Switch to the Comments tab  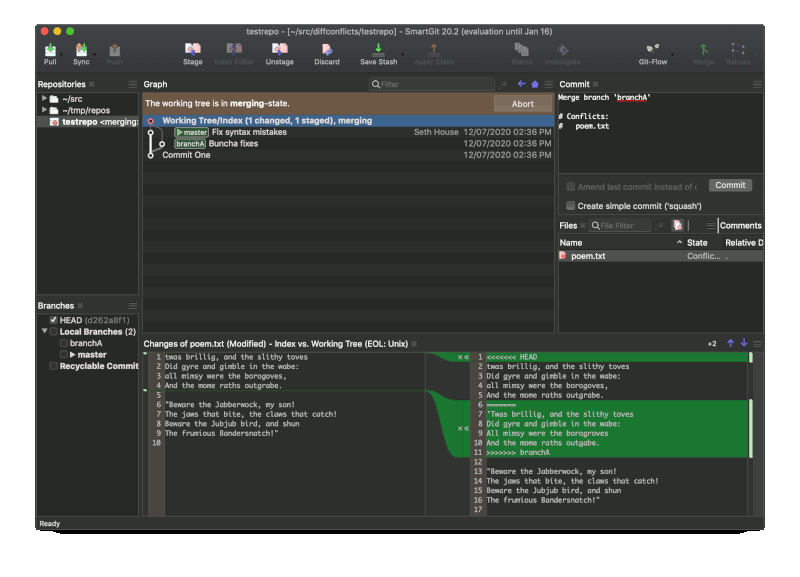741,225
